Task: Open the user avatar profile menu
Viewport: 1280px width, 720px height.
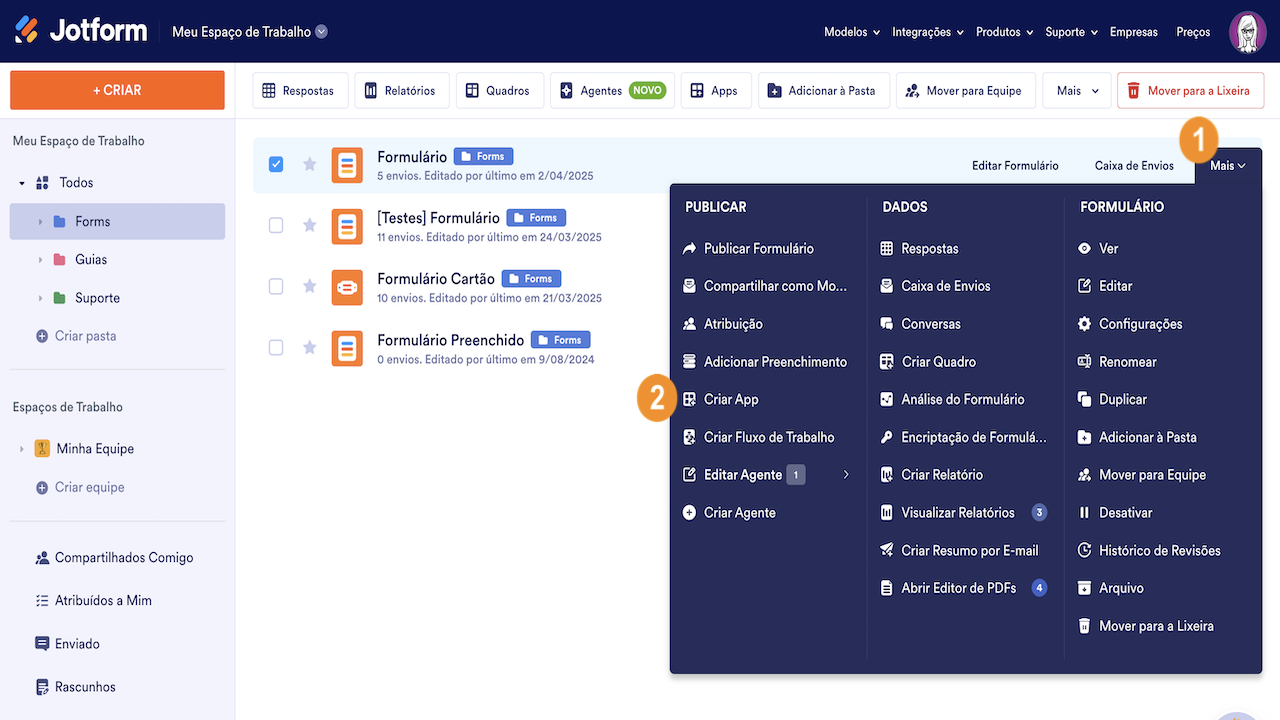Action: [1247, 32]
